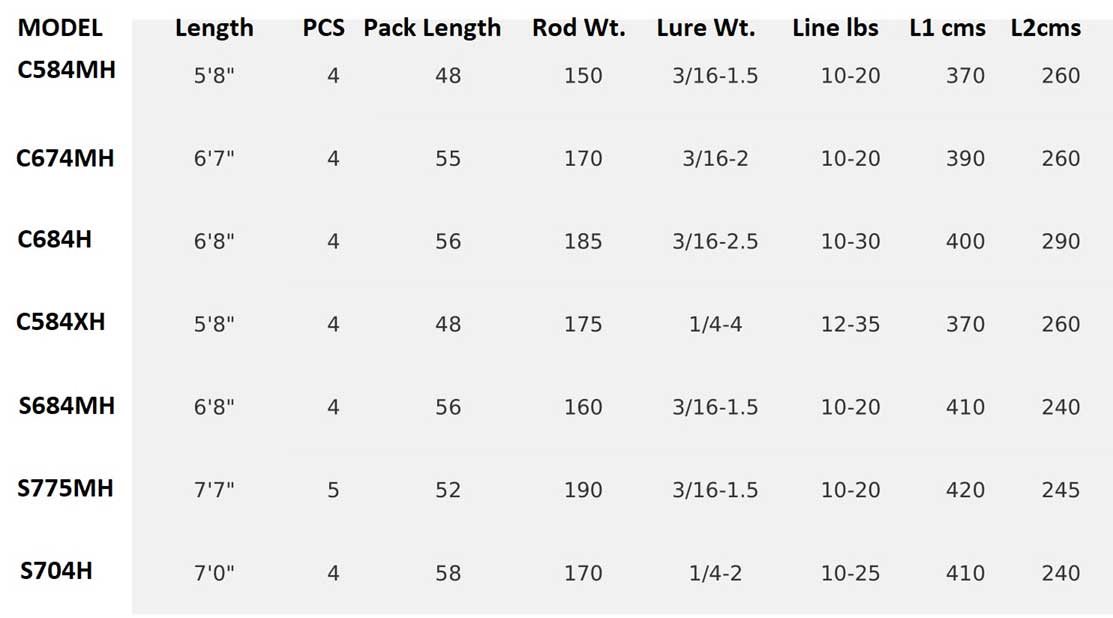Select the 10-25 line lbs cell
Viewport: 1113px width, 618px height.
click(850, 573)
